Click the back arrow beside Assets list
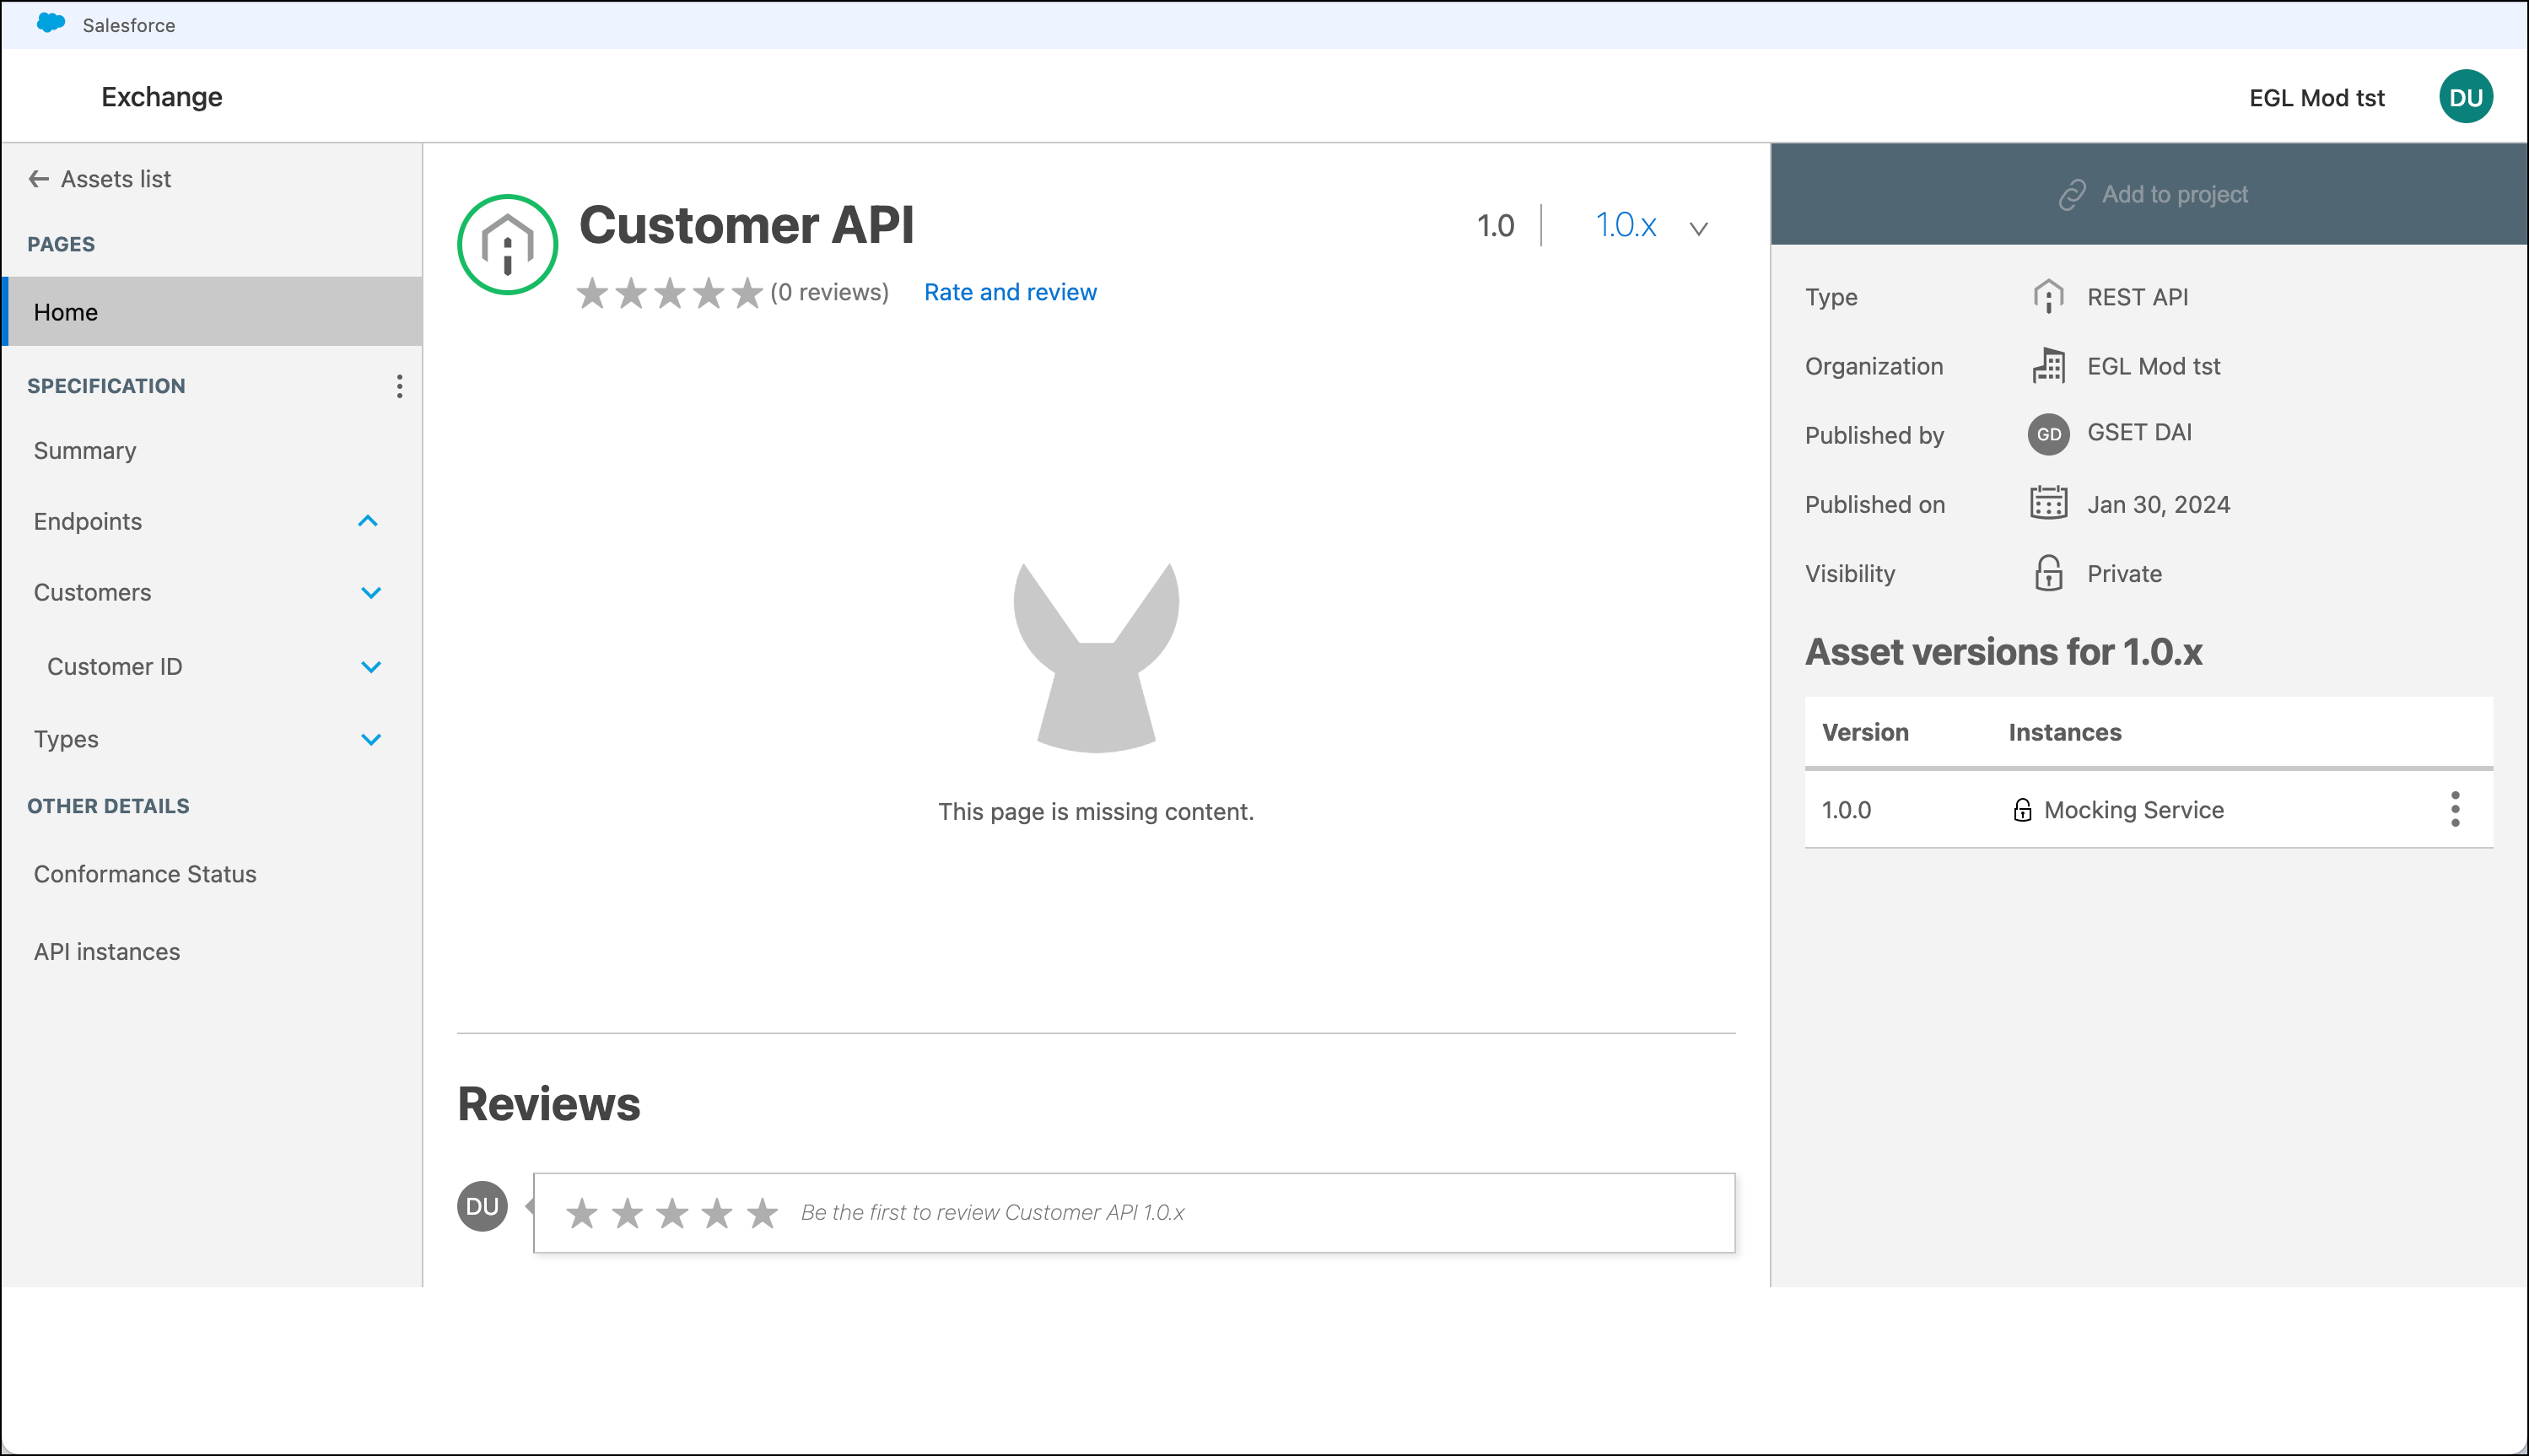This screenshot has width=2529, height=1456. pyautogui.click(x=39, y=179)
